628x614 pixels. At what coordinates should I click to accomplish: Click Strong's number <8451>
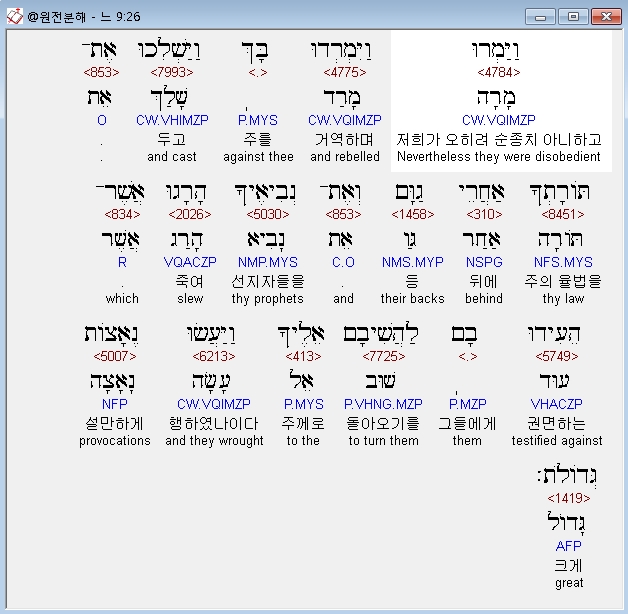[x=563, y=214]
